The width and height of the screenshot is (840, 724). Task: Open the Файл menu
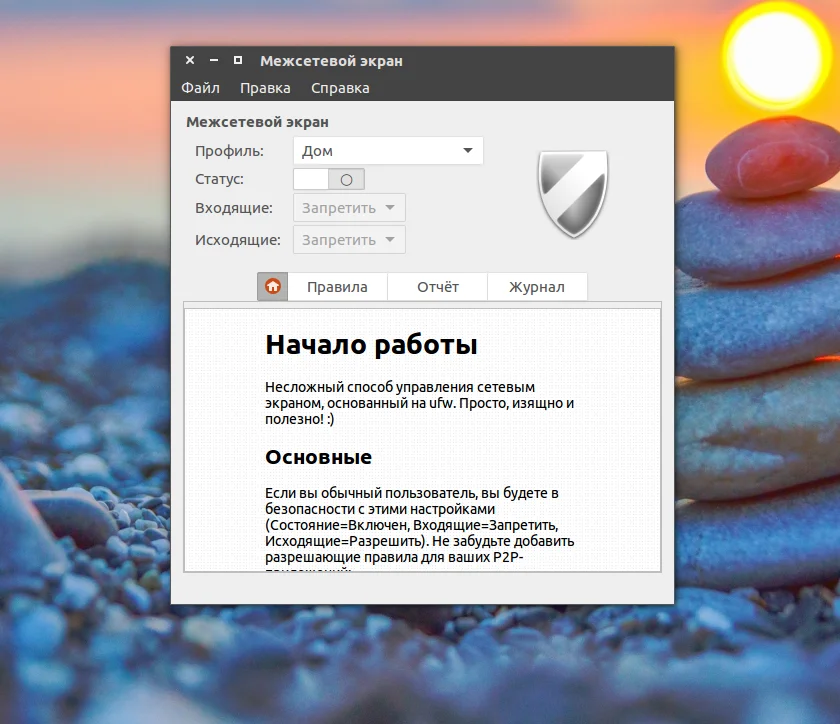pyautogui.click(x=200, y=88)
